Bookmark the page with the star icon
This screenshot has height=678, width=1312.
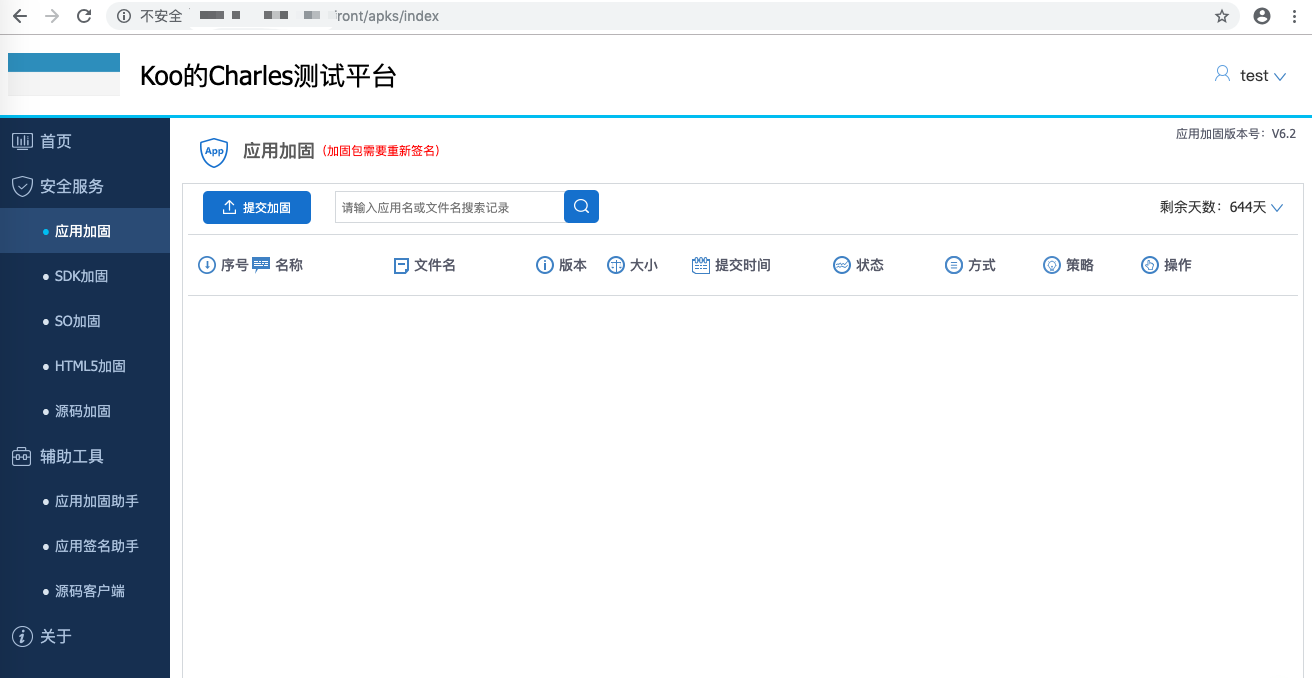(x=1222, y=16)
